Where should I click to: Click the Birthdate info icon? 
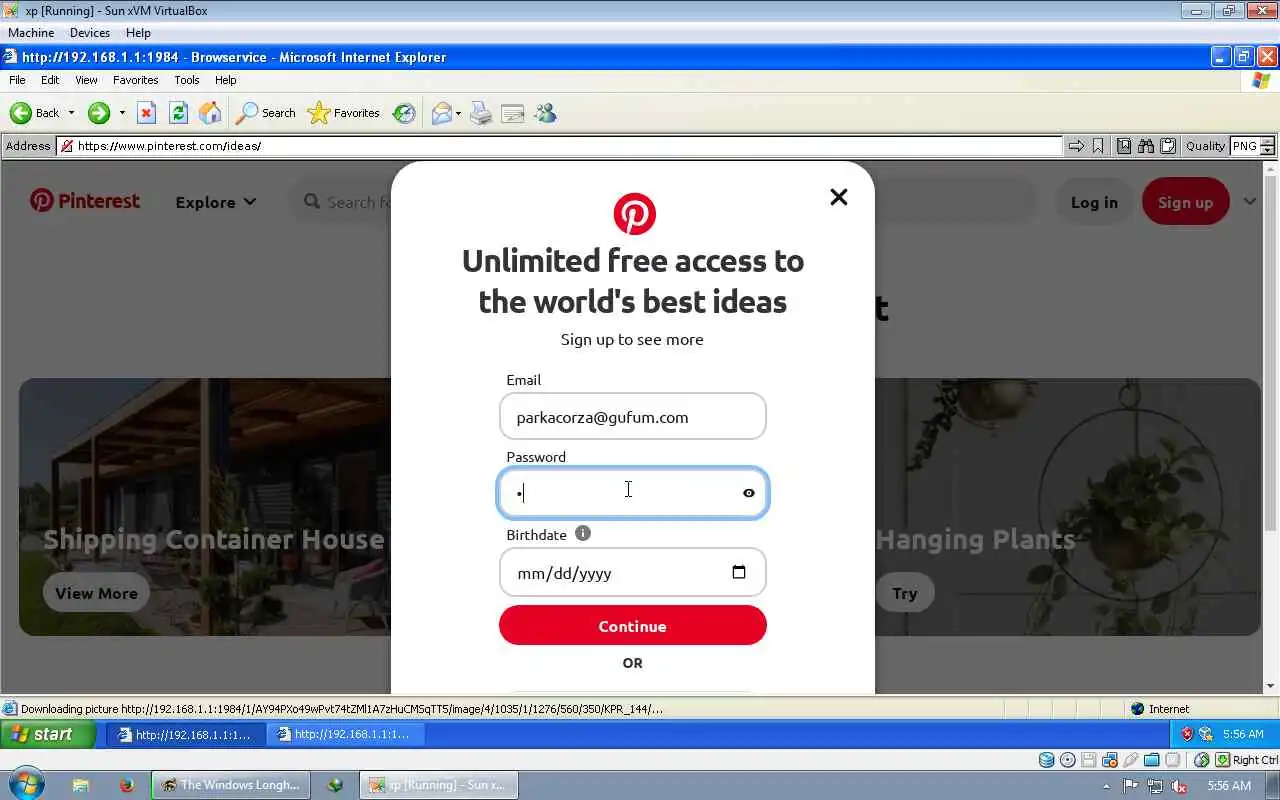click(x=583, y=533)
